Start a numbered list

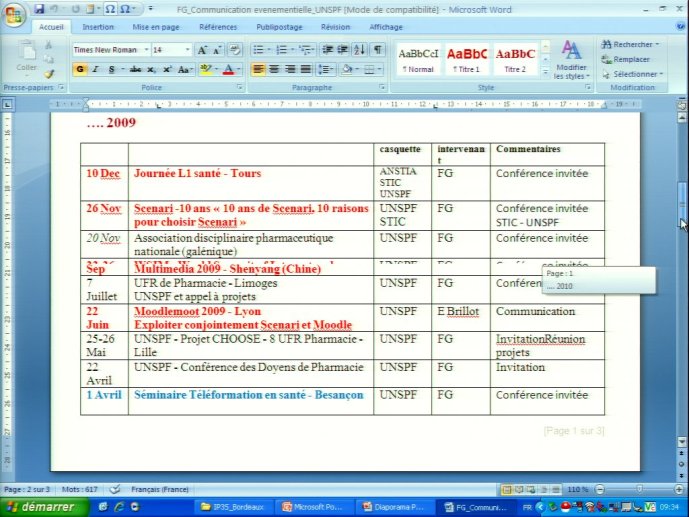tap(282, 50)
